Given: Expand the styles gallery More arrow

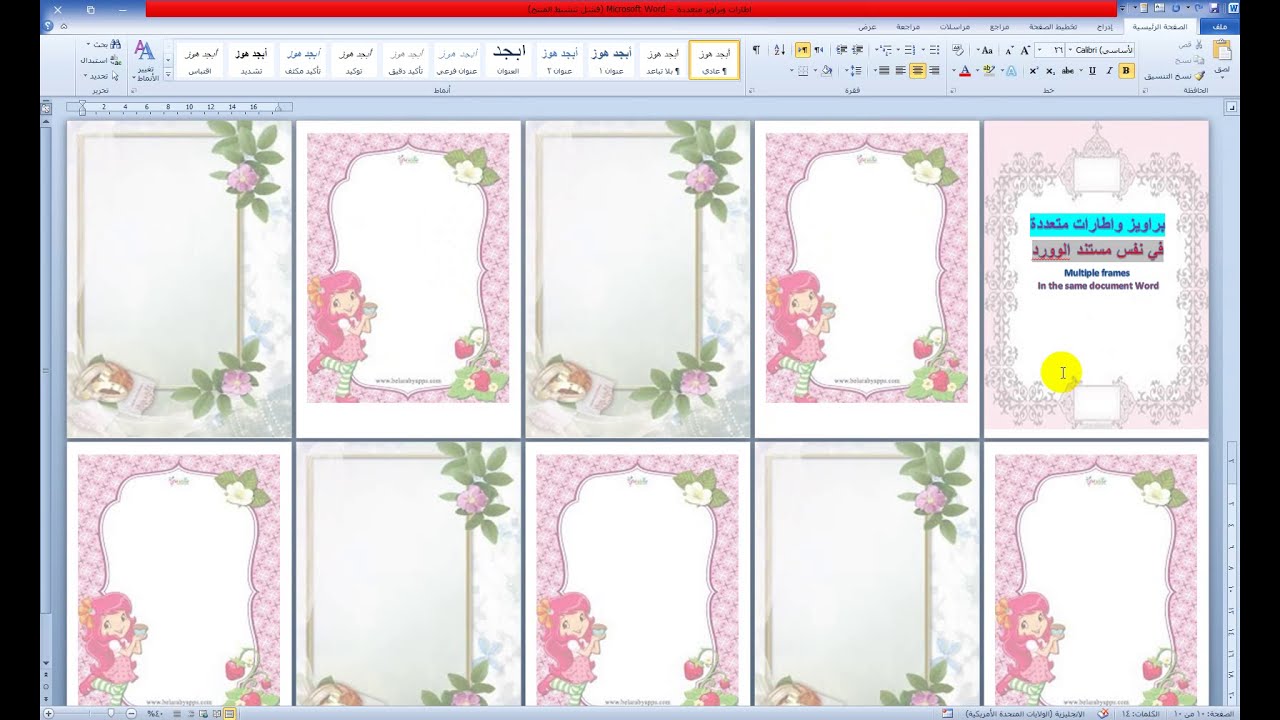Looking at the screenshot, I should pyautogui.click(x=169, y=73).
